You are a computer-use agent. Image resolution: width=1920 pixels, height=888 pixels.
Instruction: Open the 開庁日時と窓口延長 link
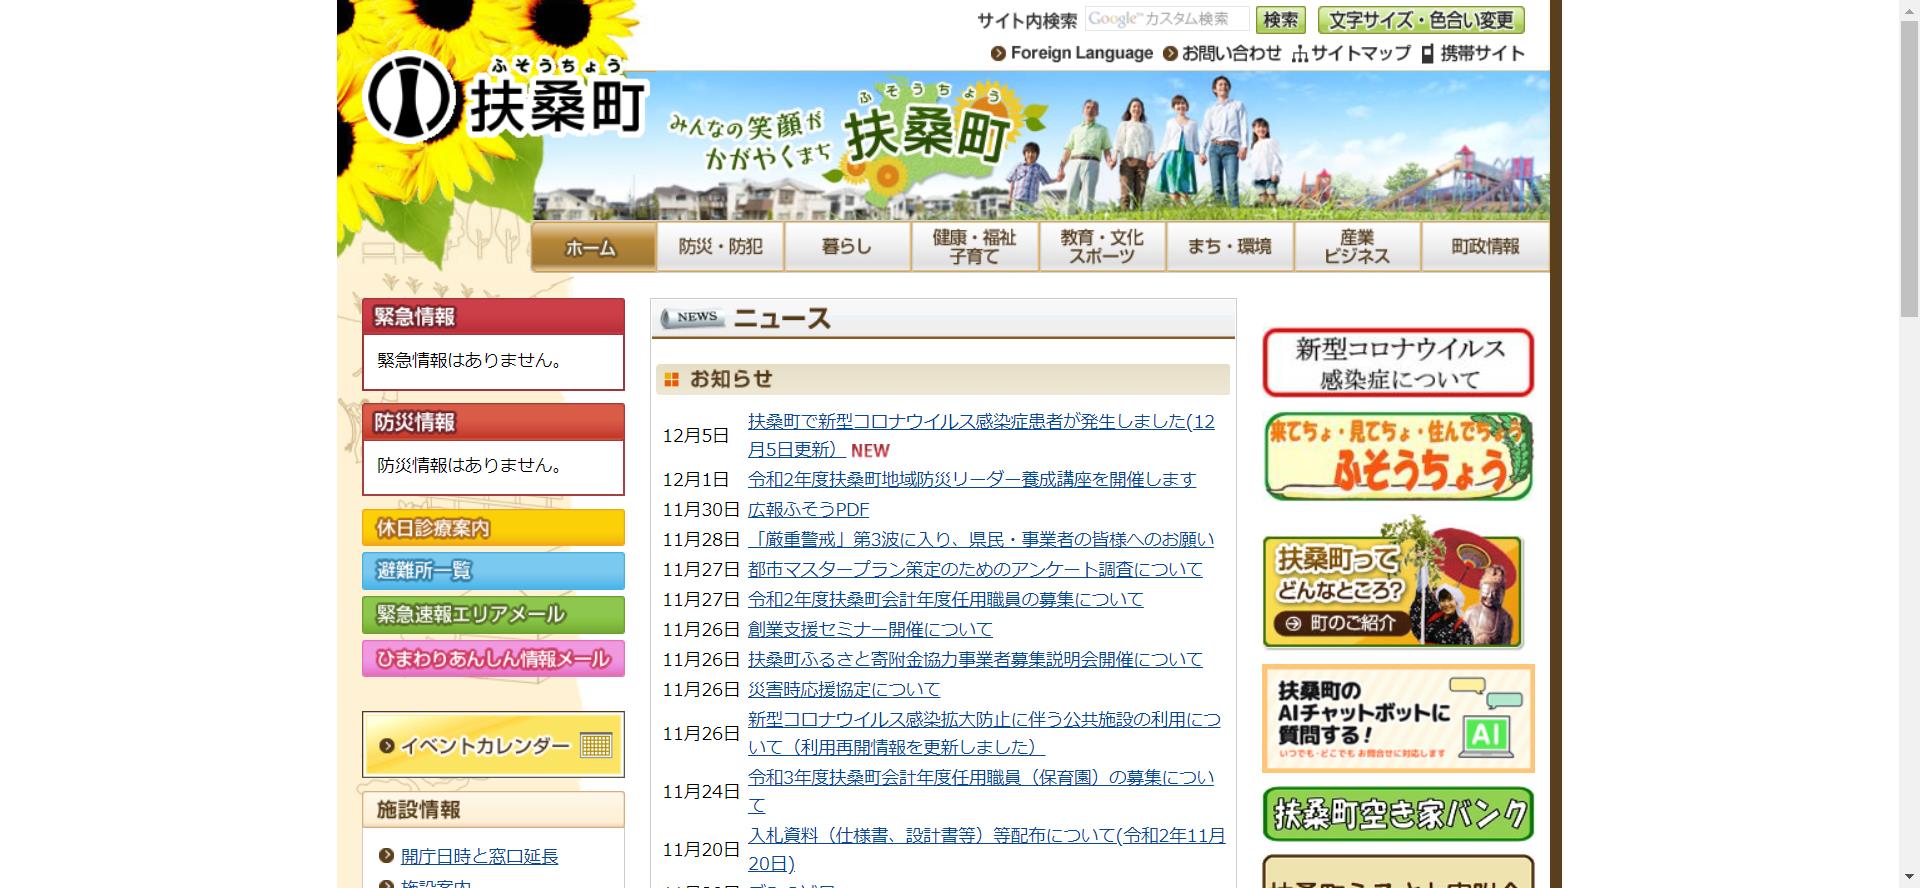point(479,856)
